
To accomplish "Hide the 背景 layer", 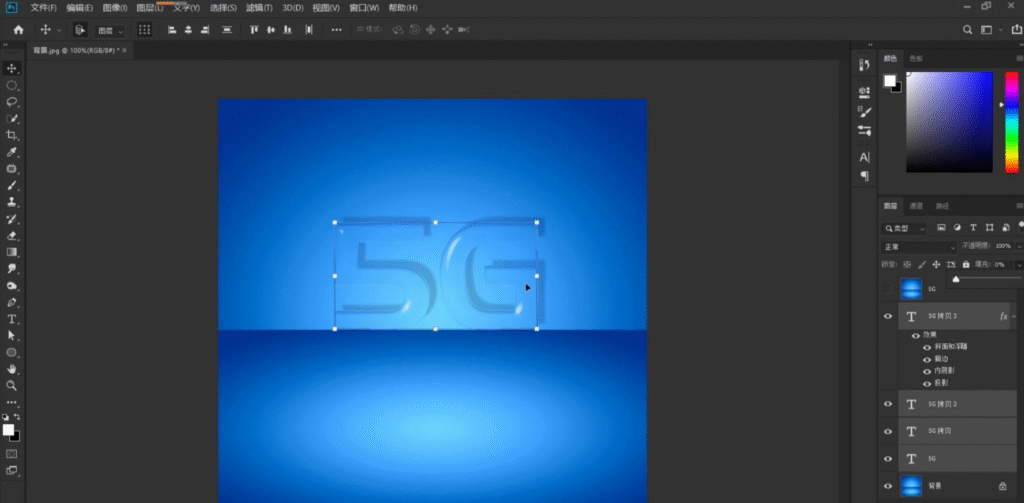I will (x=888, y=486).
